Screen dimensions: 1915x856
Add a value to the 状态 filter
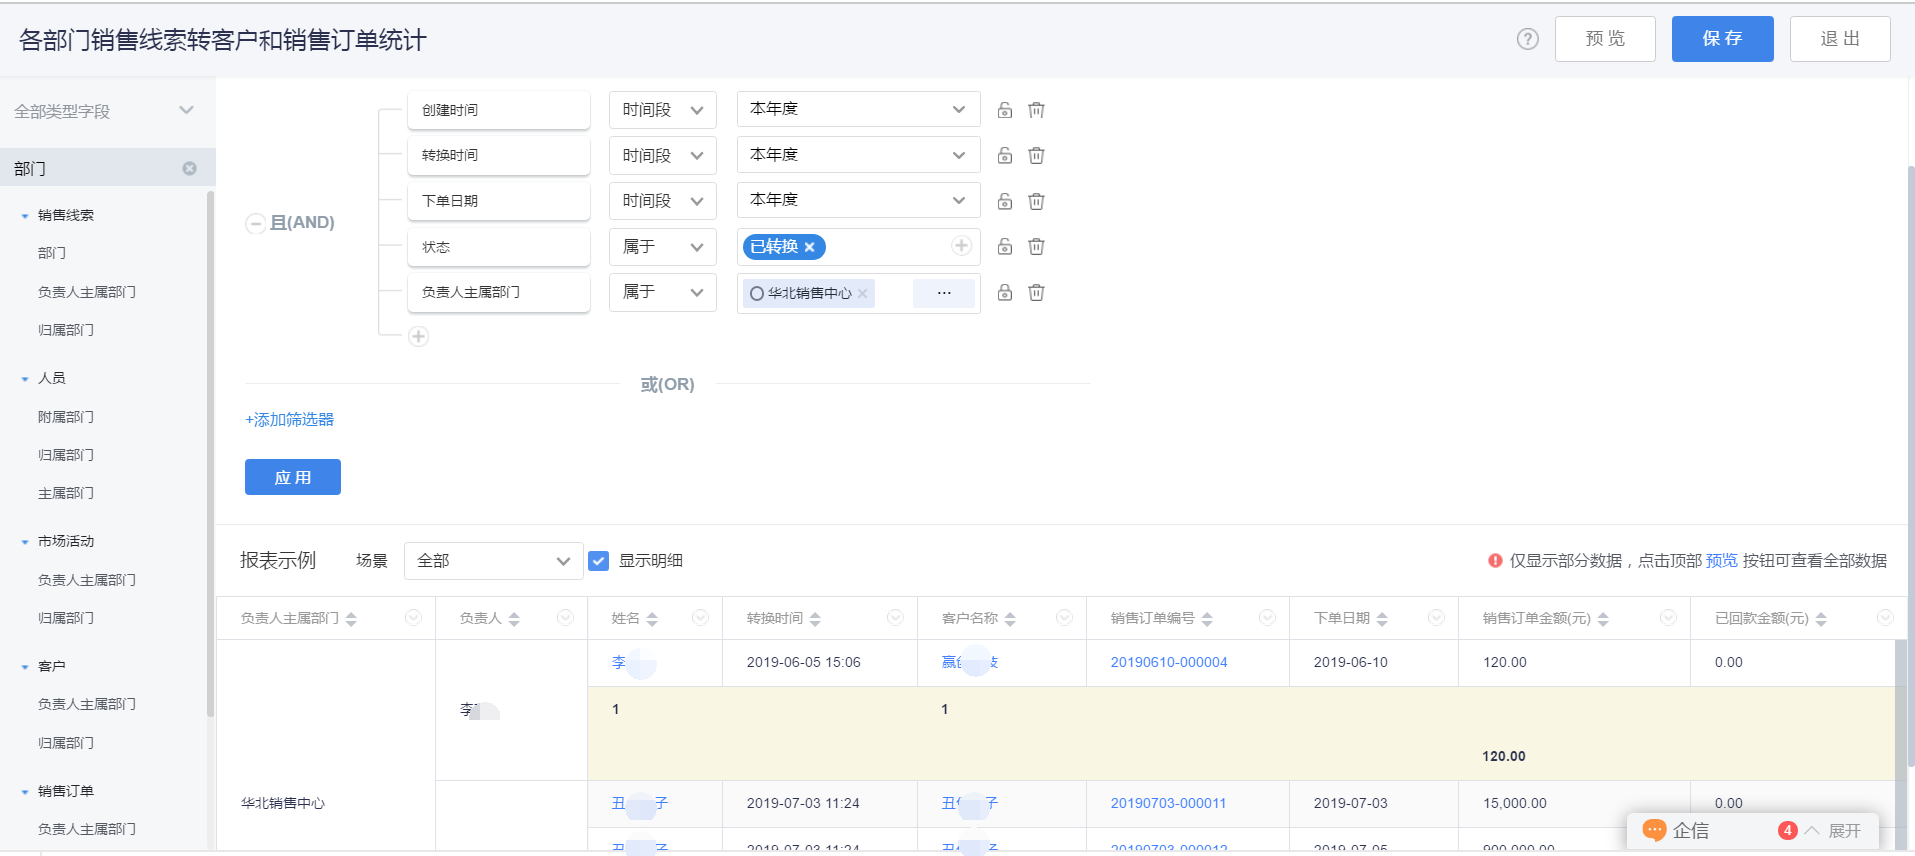click(961, 246)
